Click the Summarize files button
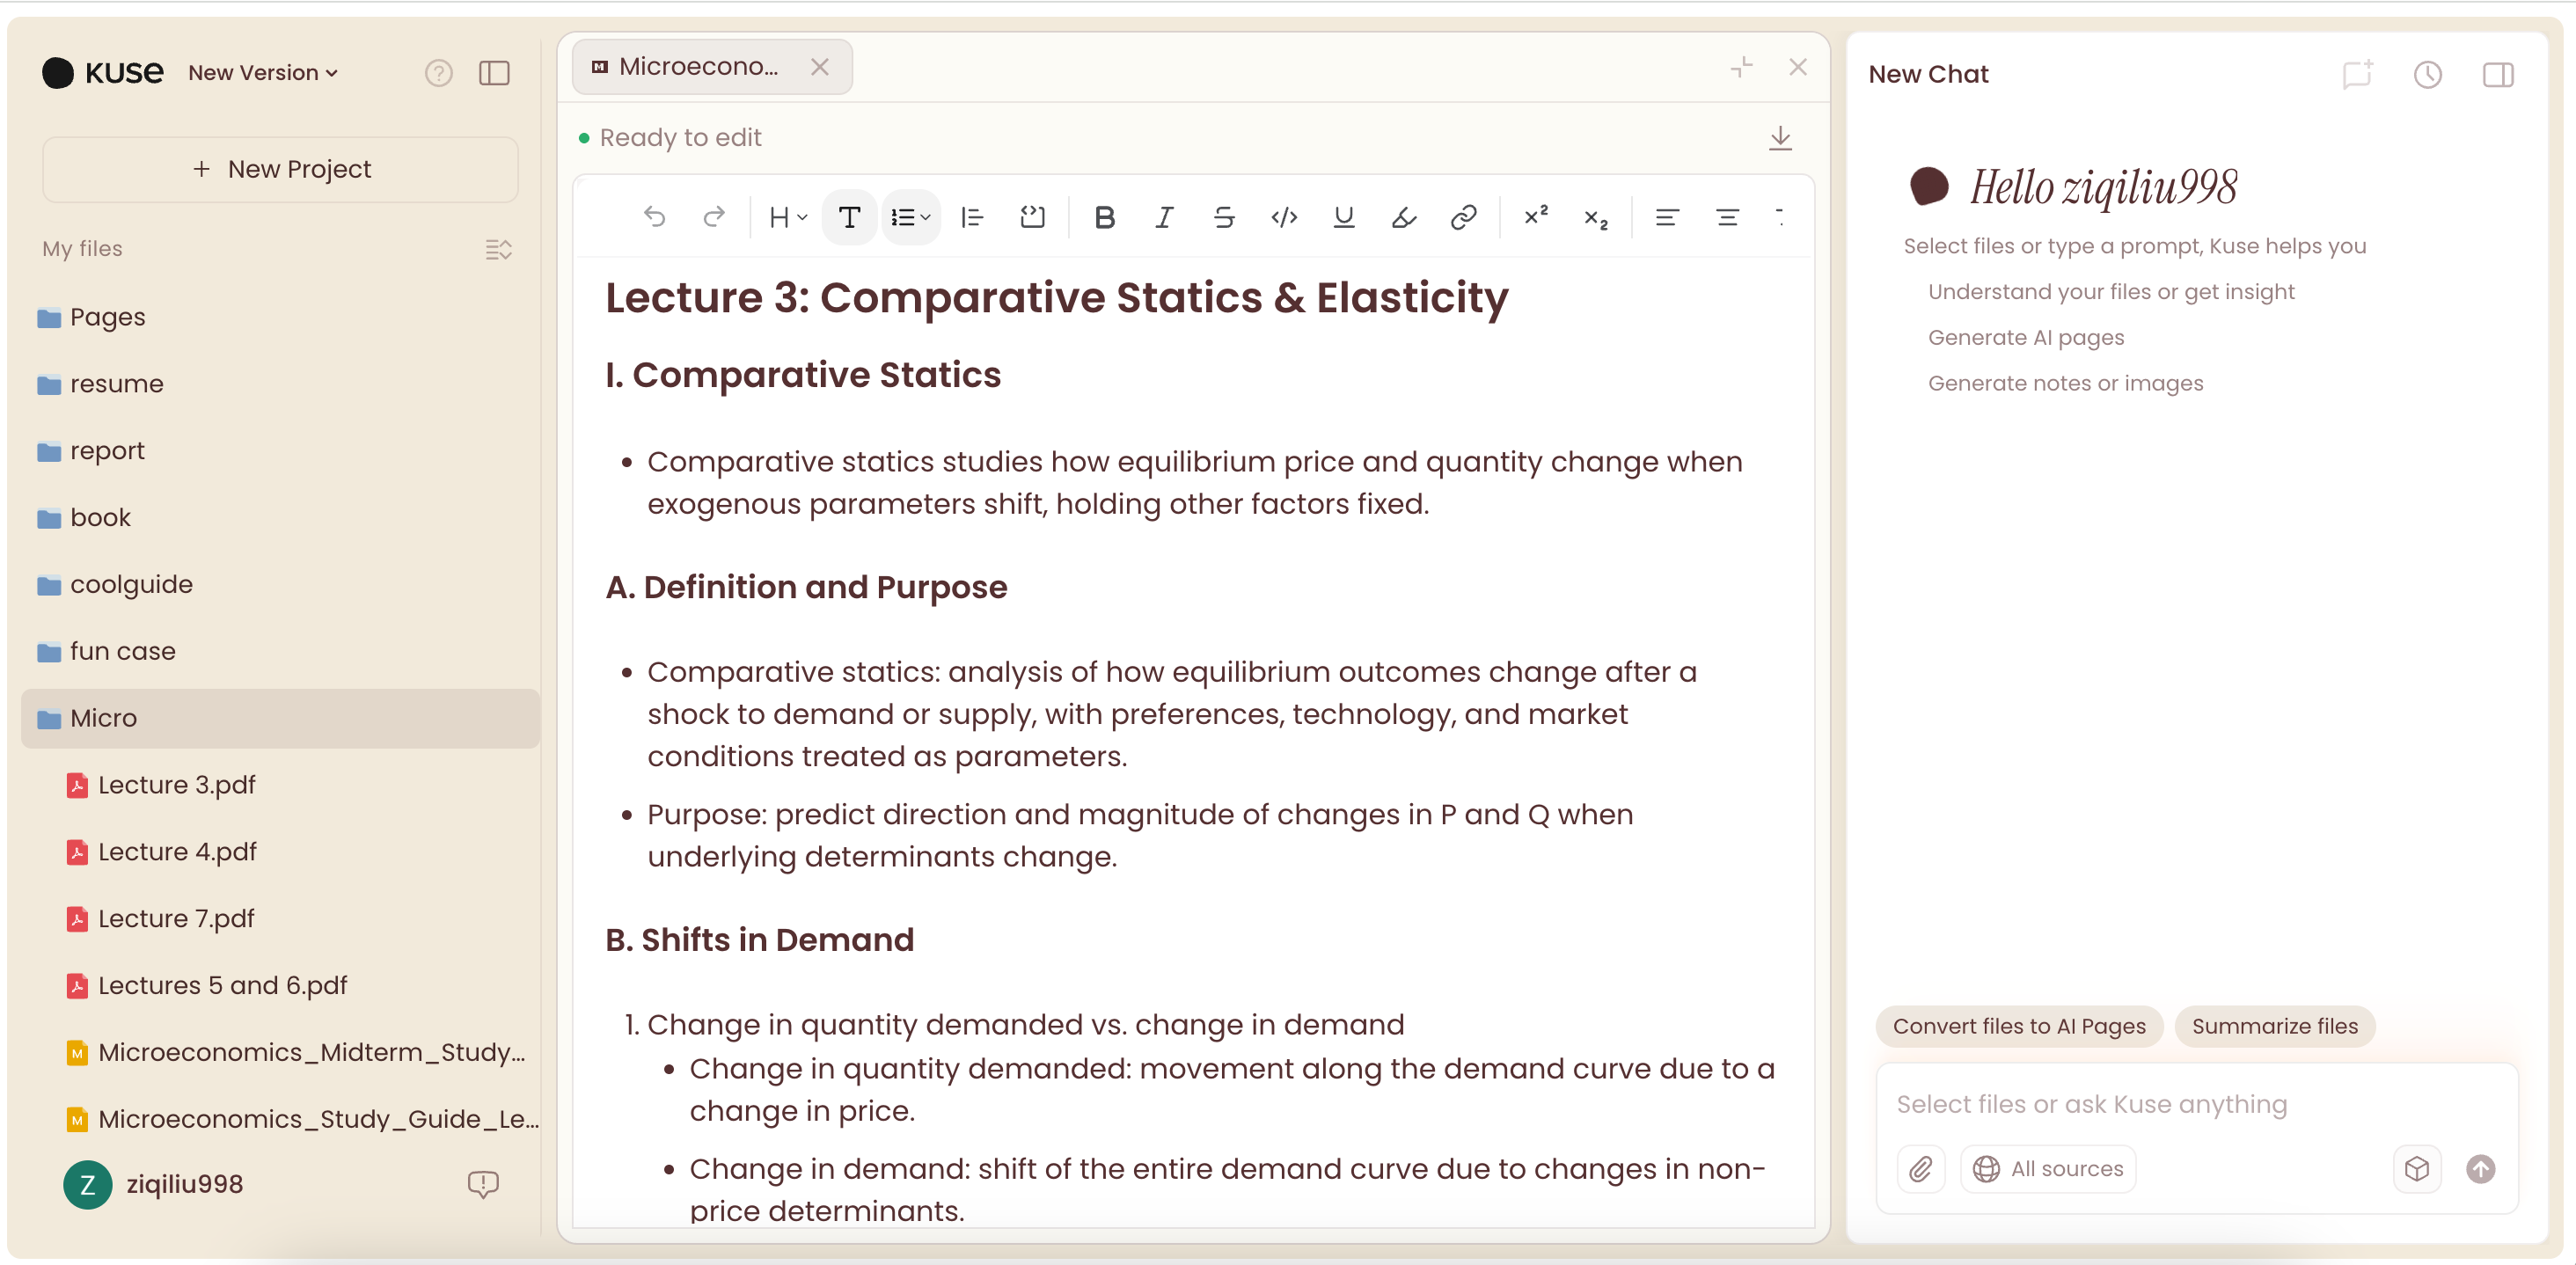The image size is (2576, 1265). [x=2275, y=1026]
